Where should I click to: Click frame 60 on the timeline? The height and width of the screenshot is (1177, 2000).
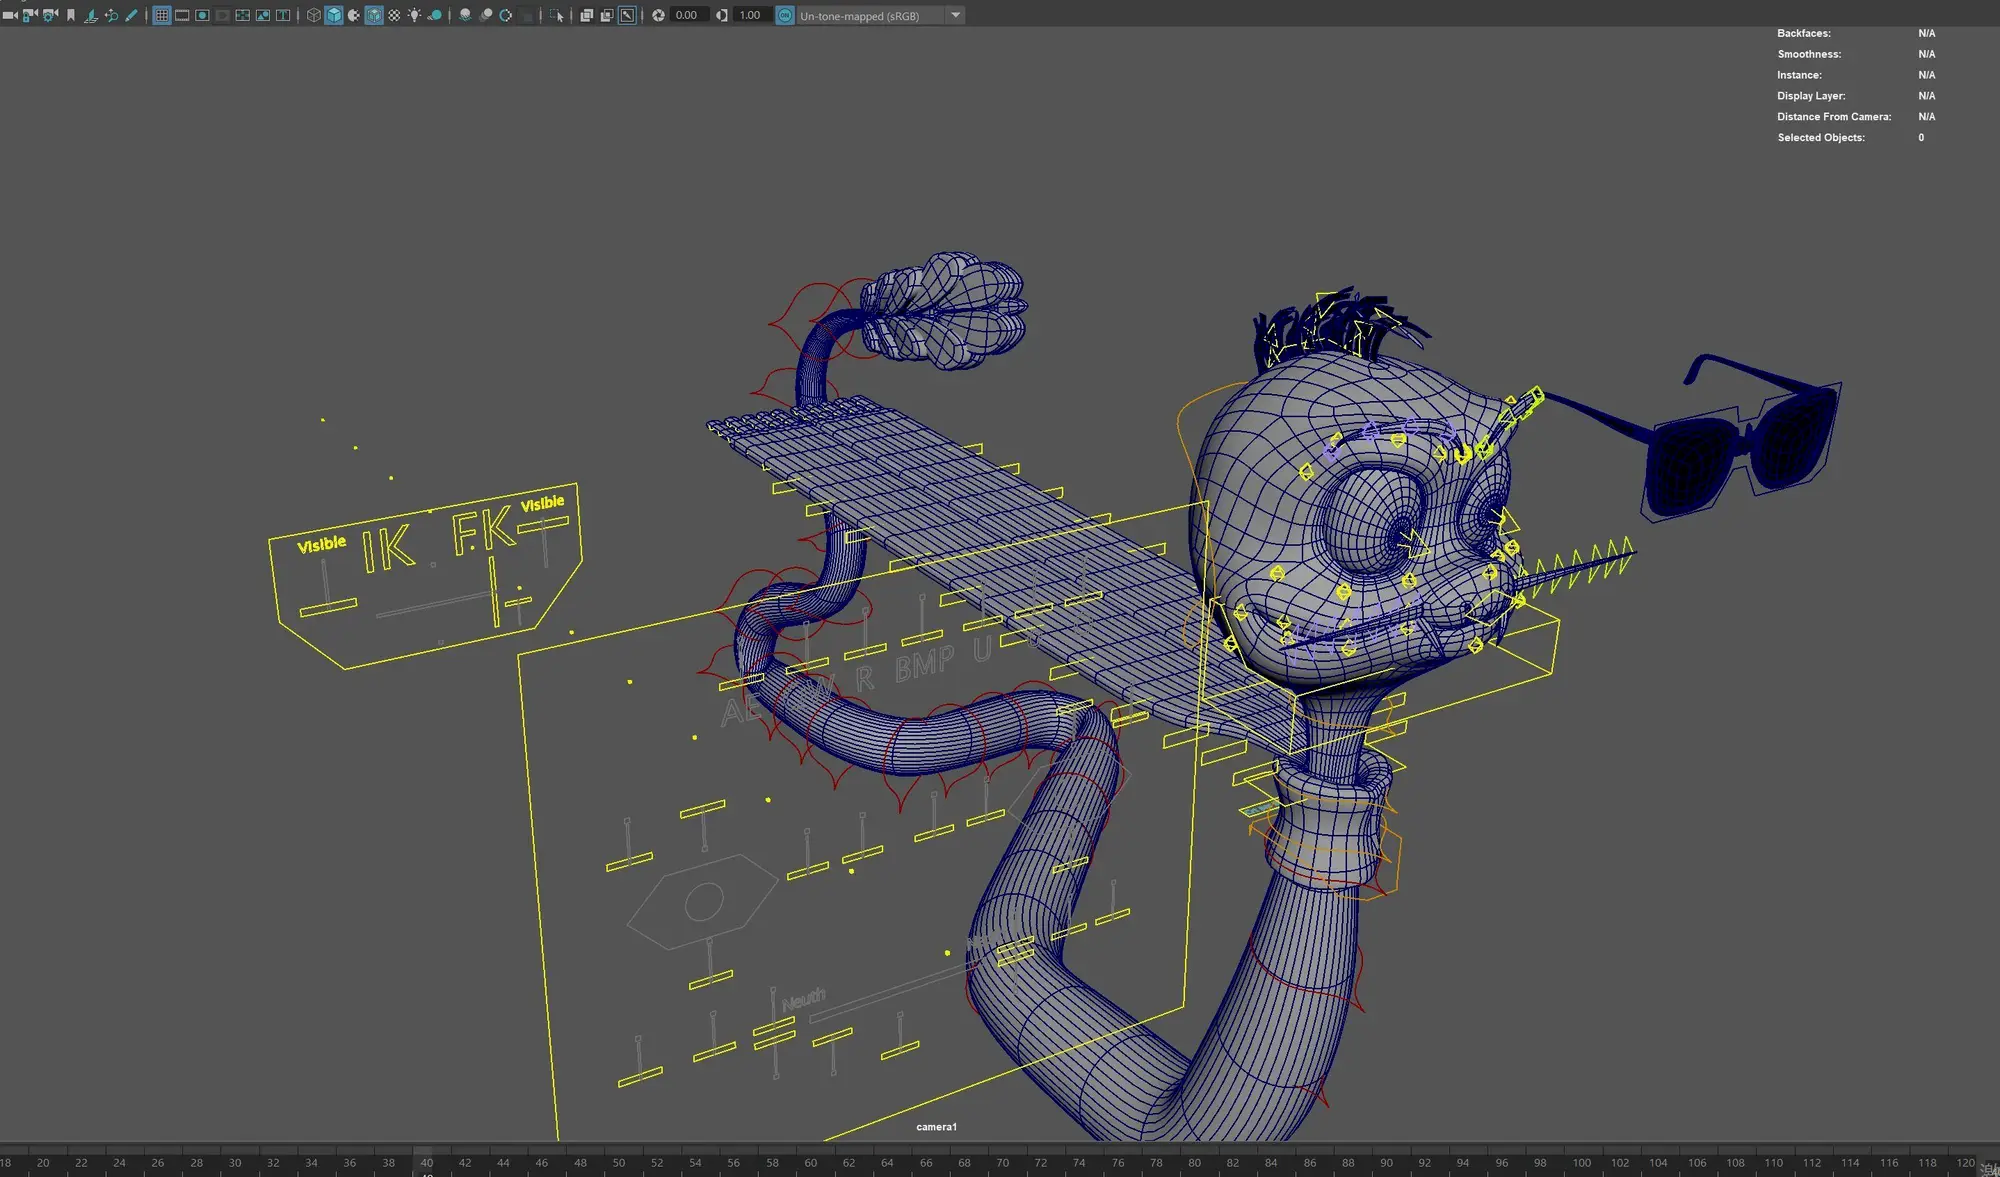point(811,1163)
